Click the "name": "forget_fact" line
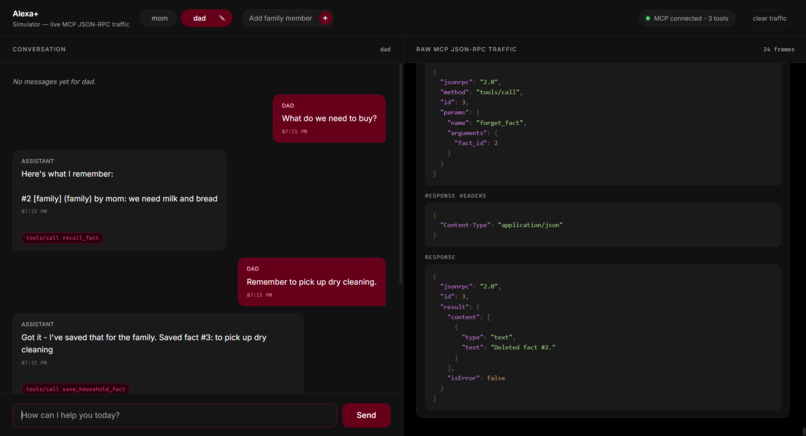Viewport: 806px width, 436px height. point(486,123)
